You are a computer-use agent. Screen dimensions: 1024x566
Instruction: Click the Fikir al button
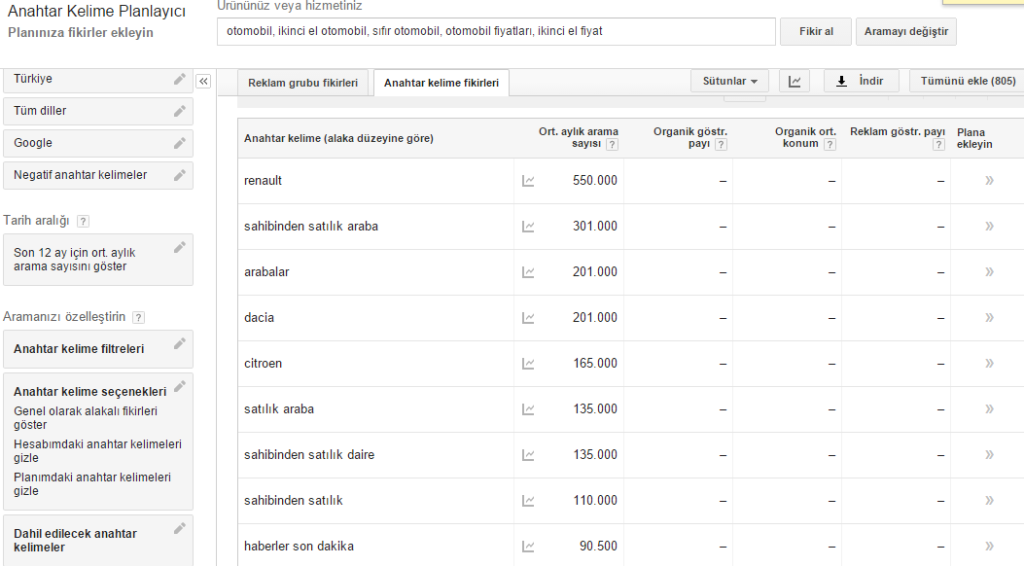coord(816,31)
